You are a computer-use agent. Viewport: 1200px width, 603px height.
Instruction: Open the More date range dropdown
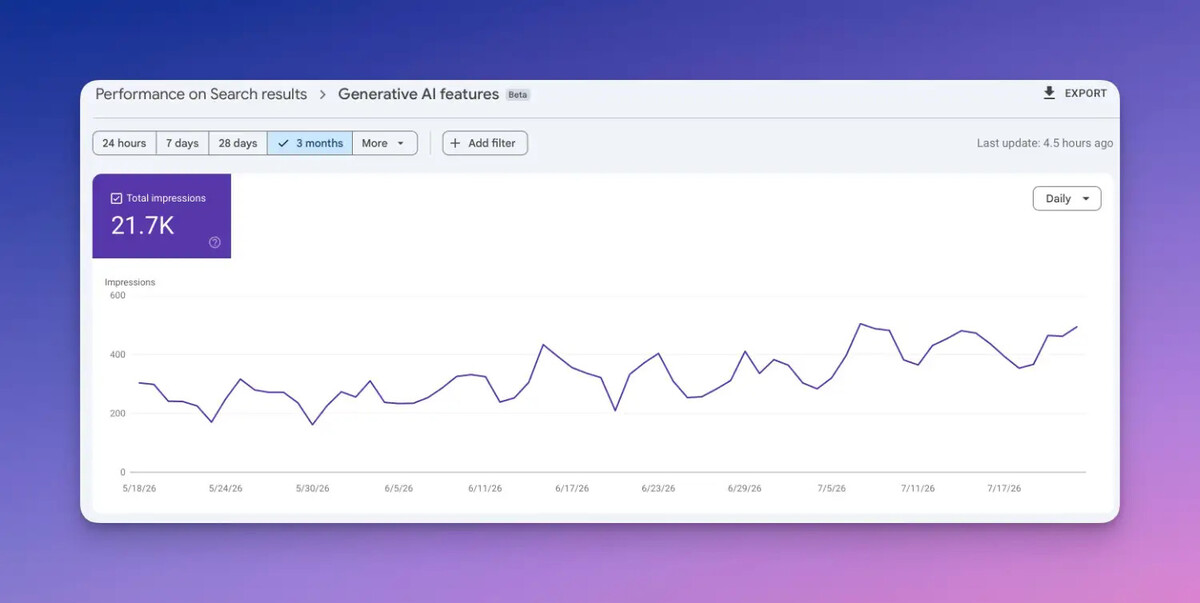(385, 143)
